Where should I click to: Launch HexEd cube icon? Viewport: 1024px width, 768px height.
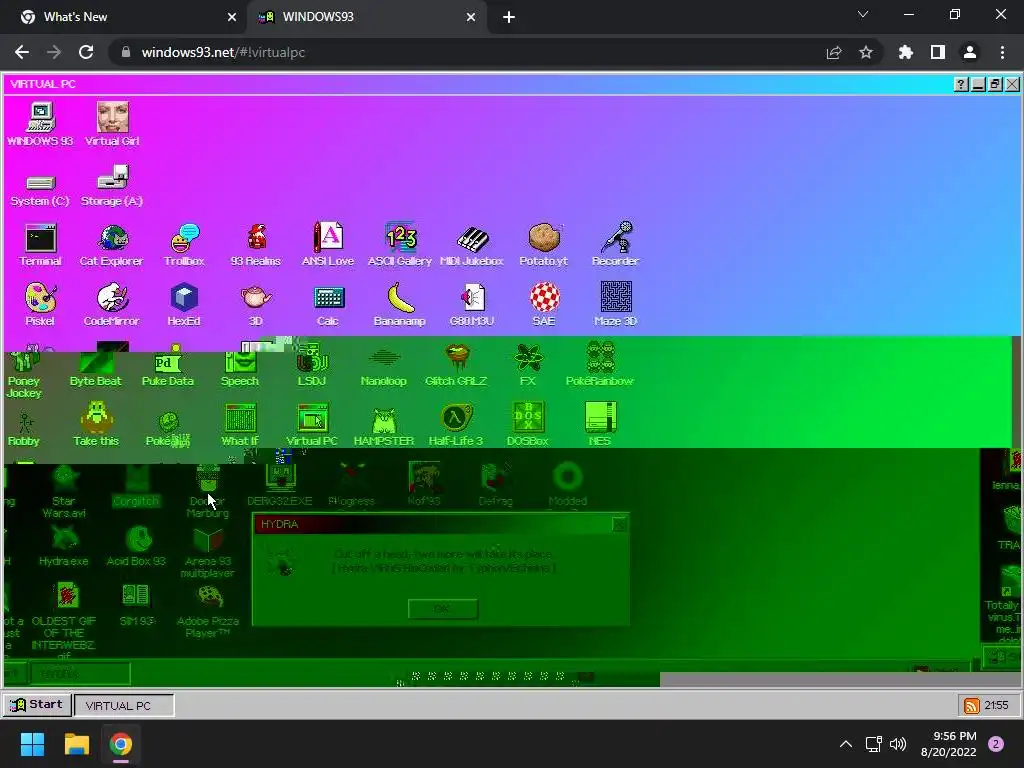pyautogui.click(x=184, y=304)
